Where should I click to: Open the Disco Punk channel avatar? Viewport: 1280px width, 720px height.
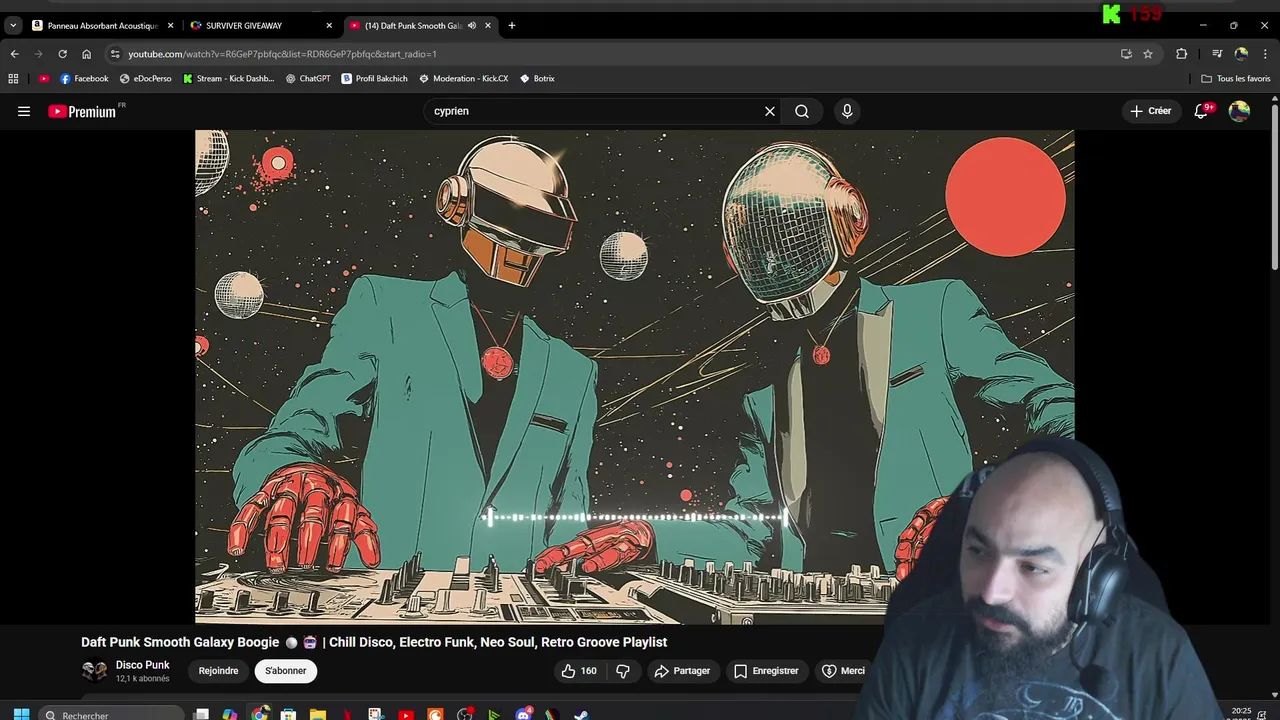[94, 671]
